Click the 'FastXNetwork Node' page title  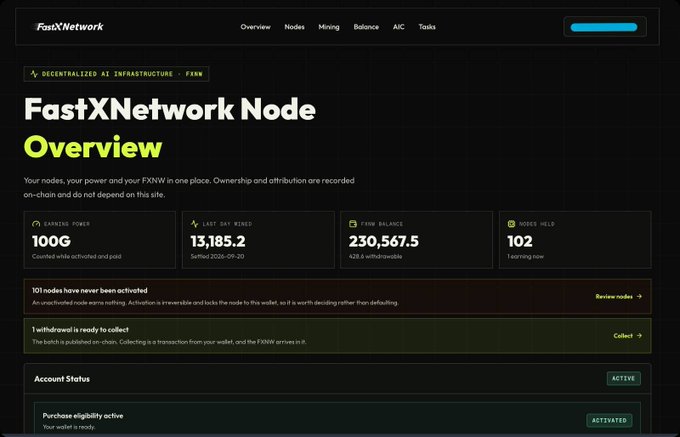[170, 109]
